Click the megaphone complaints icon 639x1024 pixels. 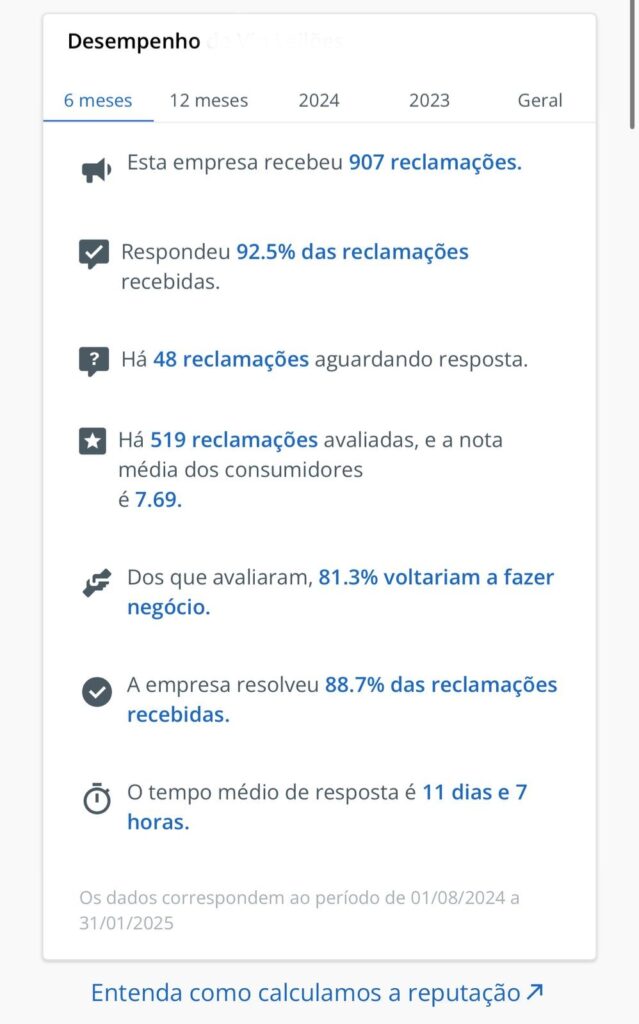point(96,171)
